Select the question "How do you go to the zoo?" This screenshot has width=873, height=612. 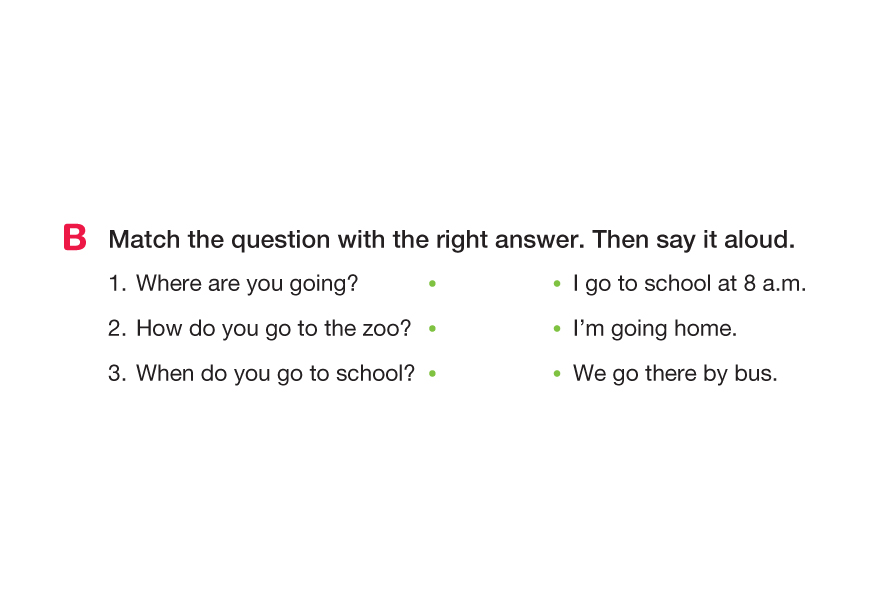[273, 329]
